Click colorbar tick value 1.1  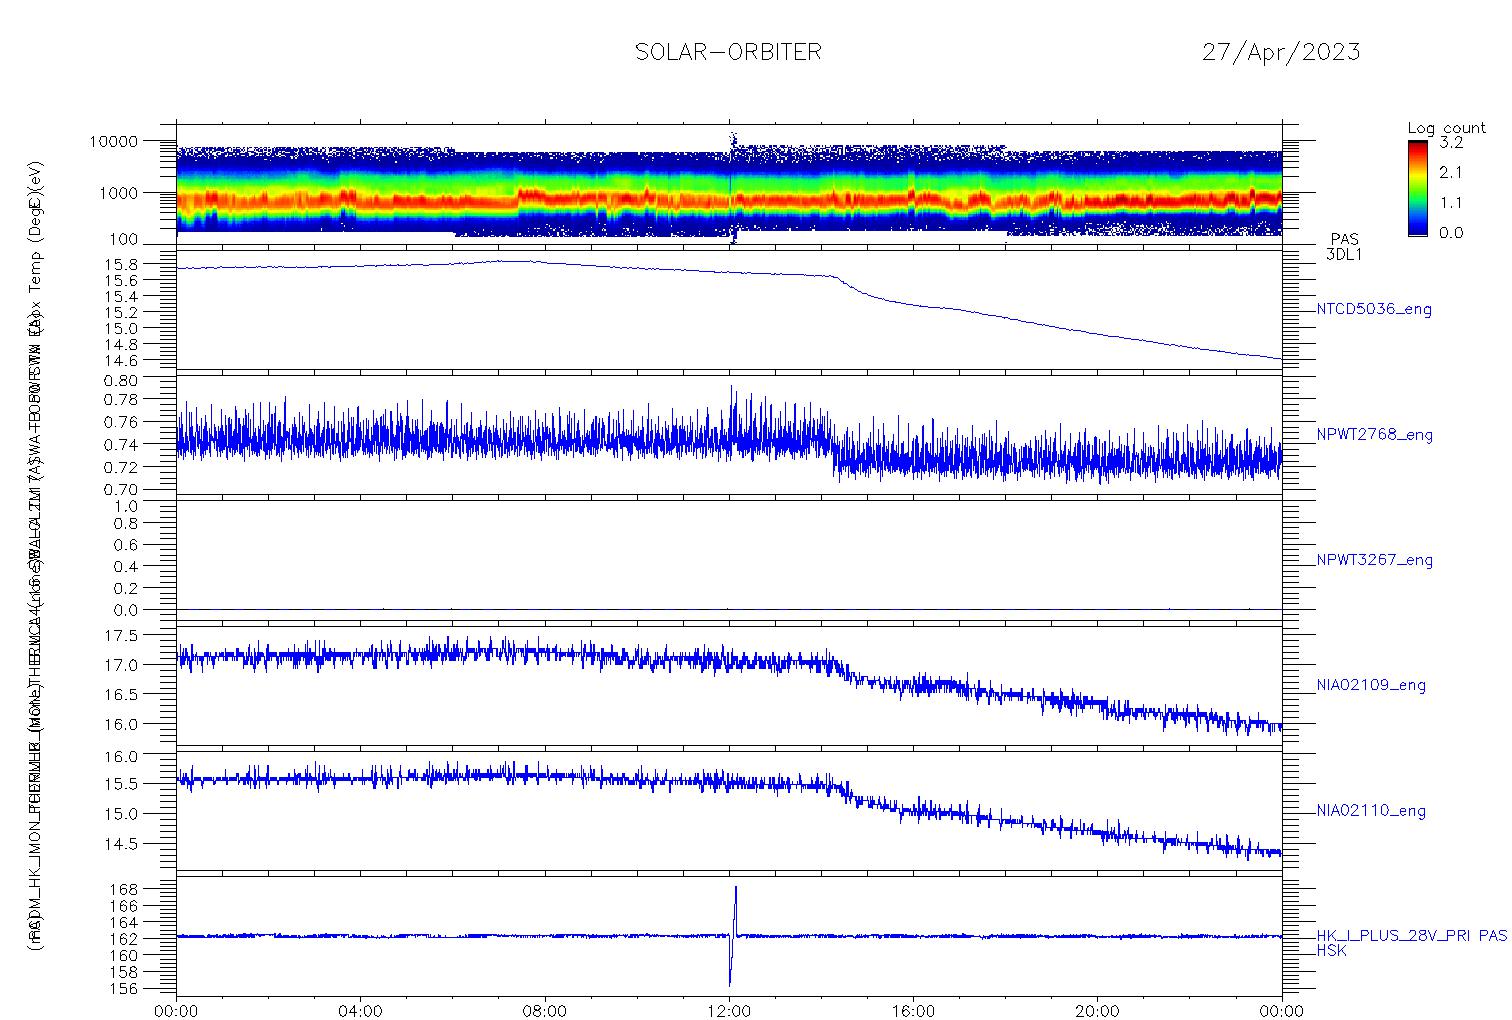(x=1450, y=202)
